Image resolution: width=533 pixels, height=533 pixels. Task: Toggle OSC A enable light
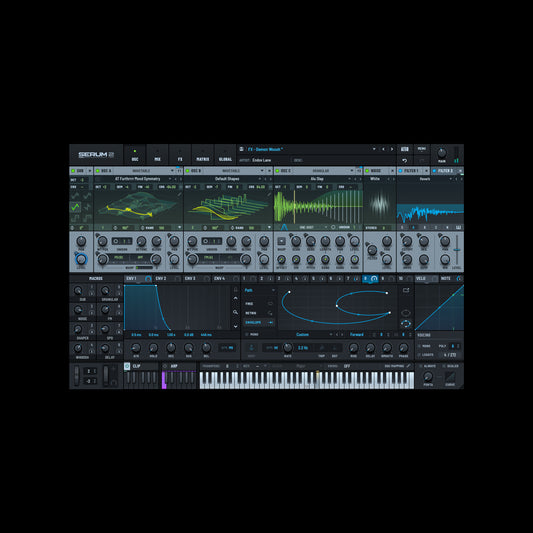click(97, 171)
